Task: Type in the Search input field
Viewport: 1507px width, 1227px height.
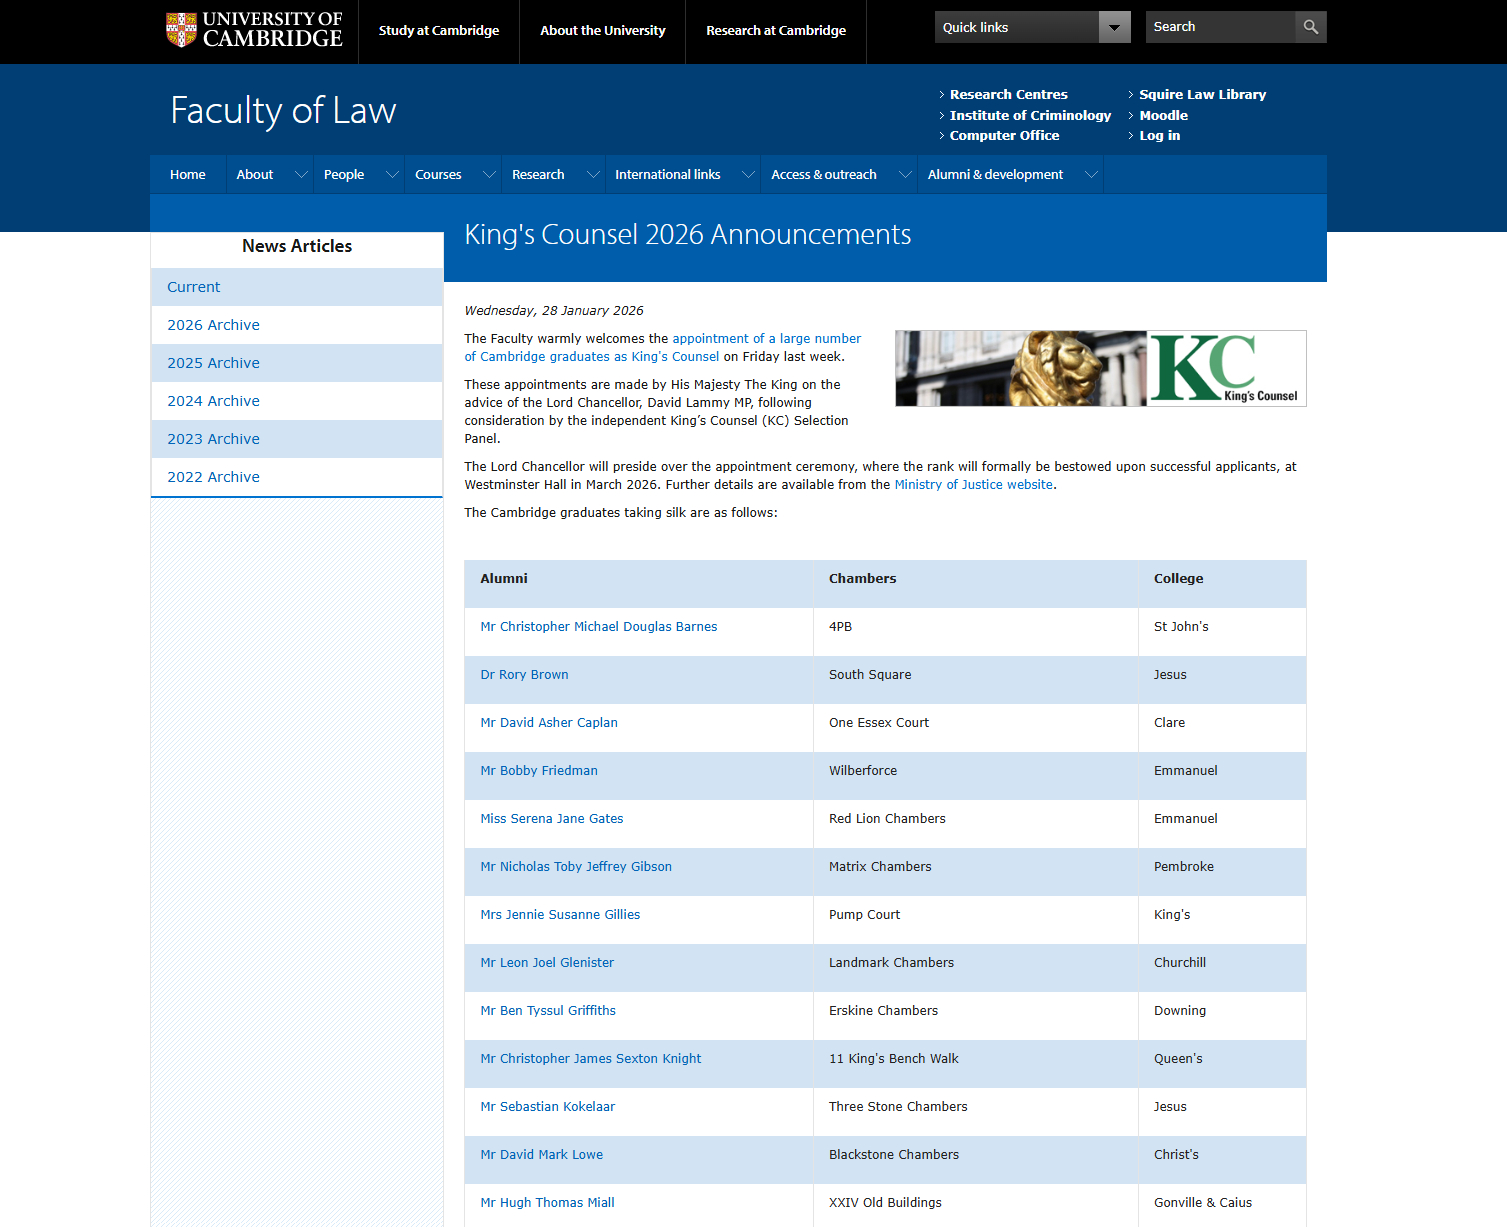Action: (x=1219, y=27)
